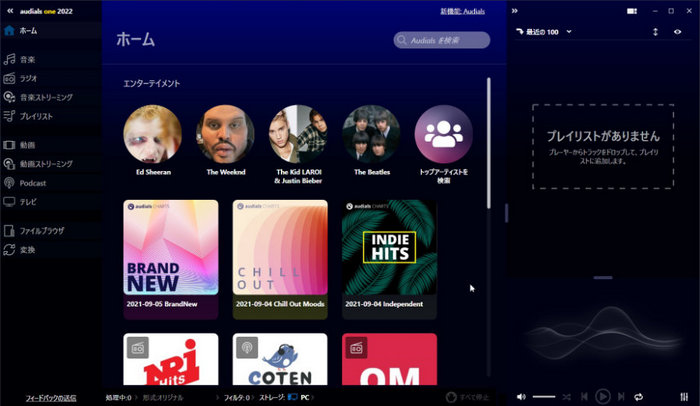Click the NRJ Hits radio card
The height and width of the screenshot is (406, 700).
(171, 359)
